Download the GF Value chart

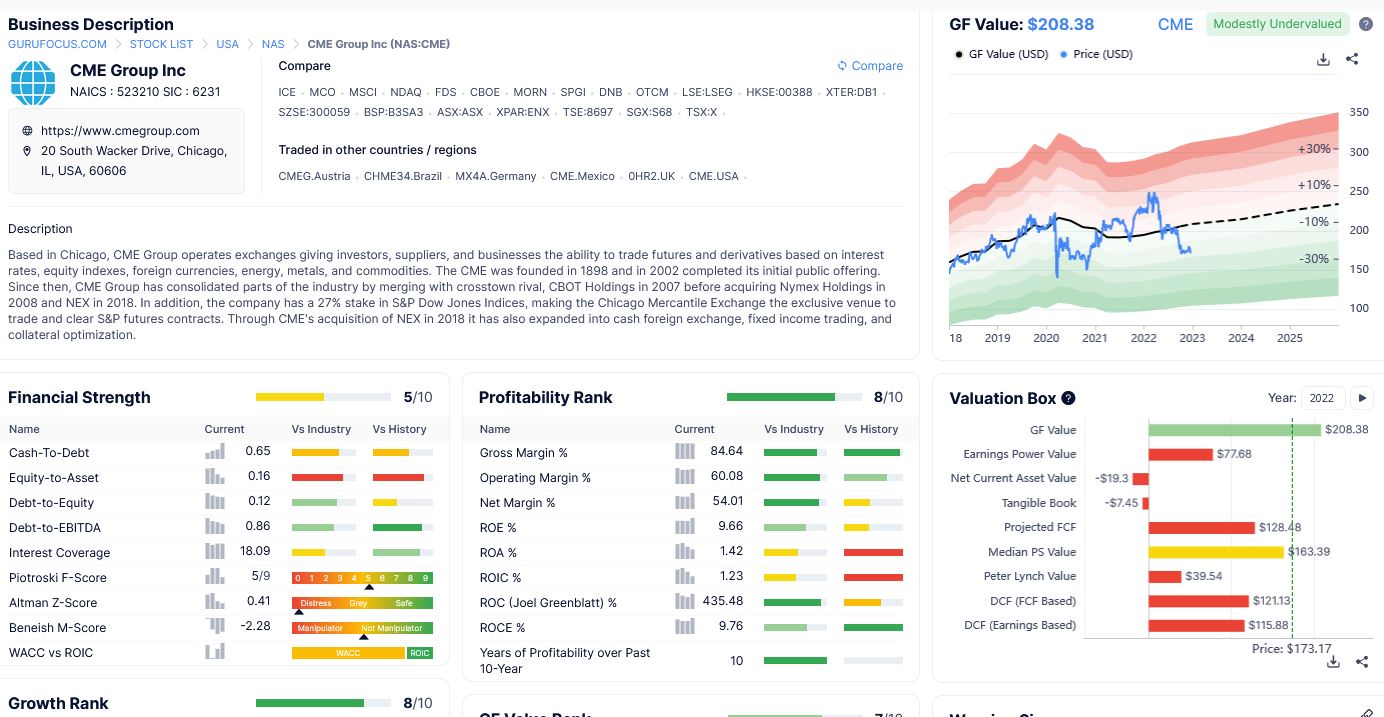[1323, 59]
